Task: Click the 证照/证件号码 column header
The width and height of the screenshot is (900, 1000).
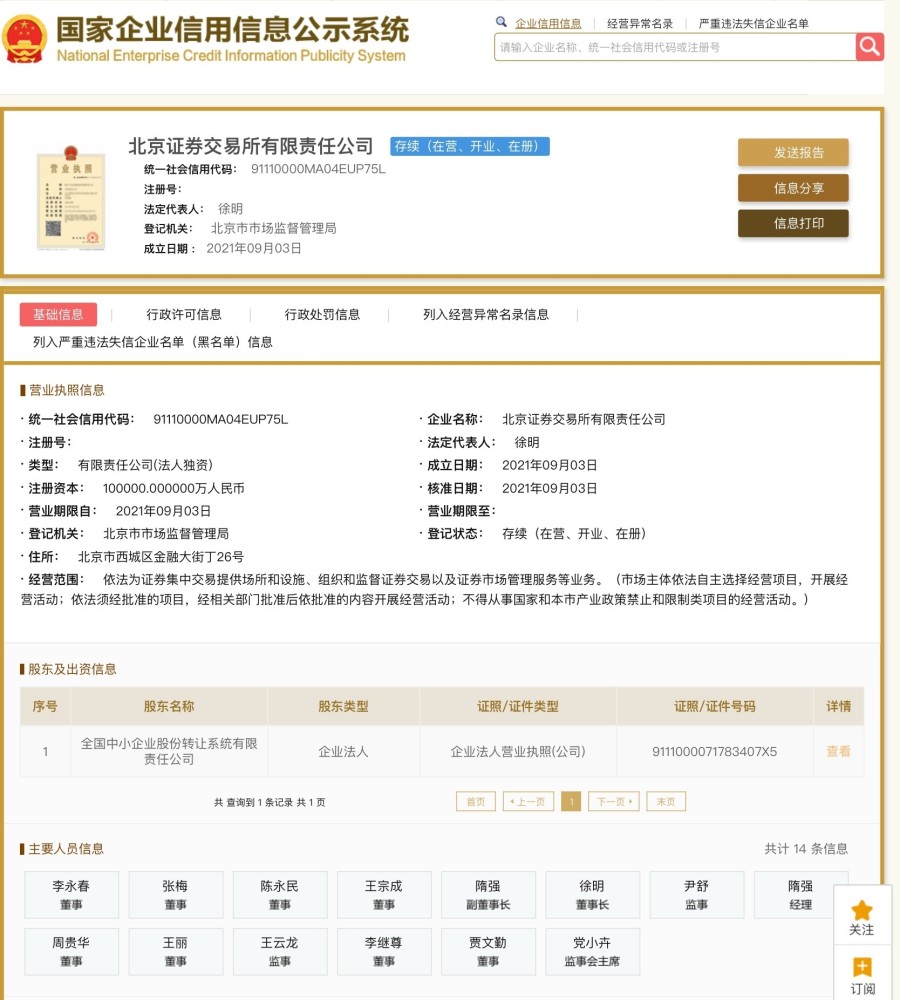Action: click(714, 706)
